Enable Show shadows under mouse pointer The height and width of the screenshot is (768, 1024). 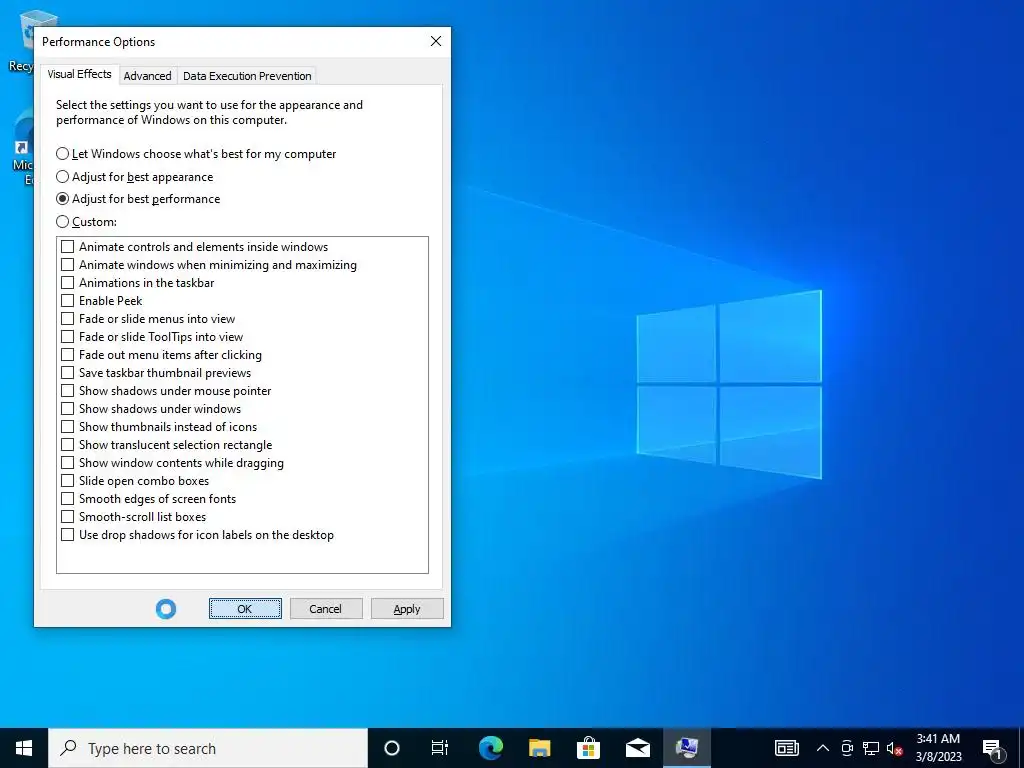[67, 391]
